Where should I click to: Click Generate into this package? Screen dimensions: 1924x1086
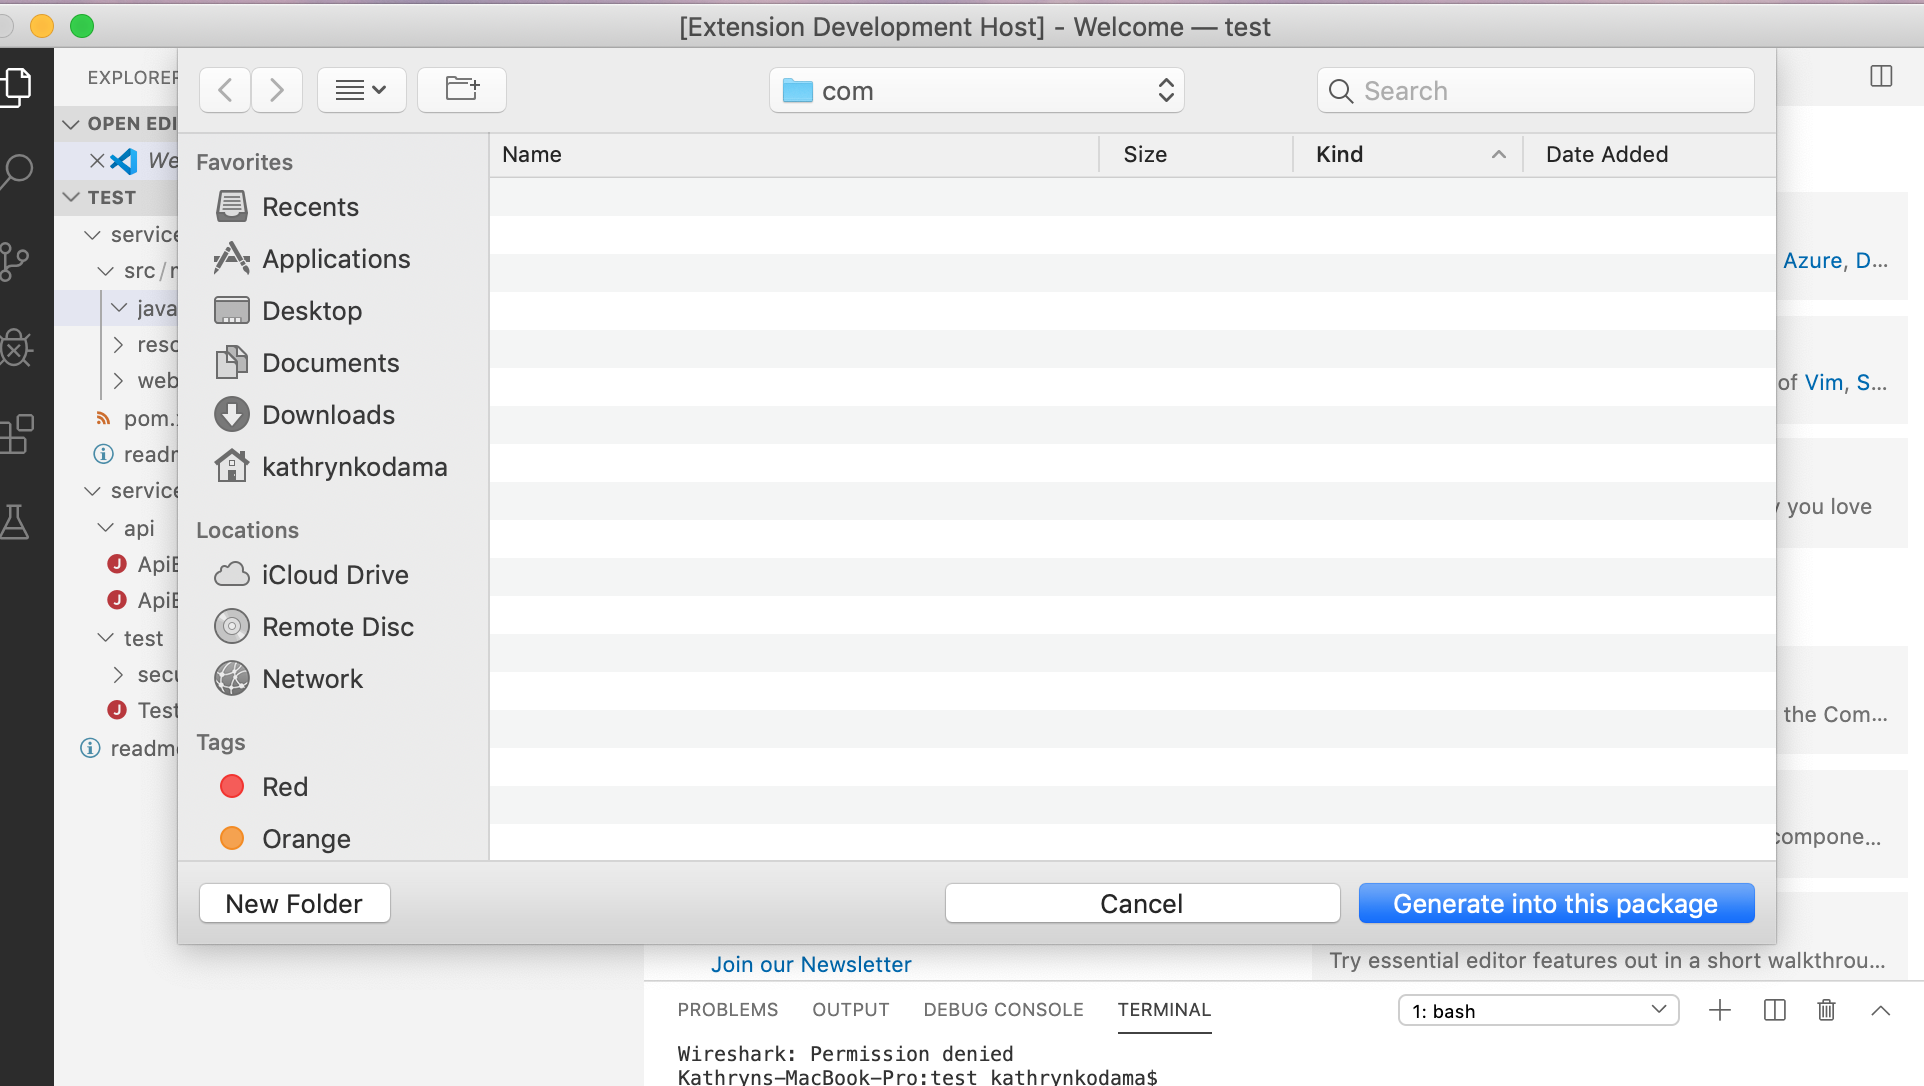(1555, 903)
